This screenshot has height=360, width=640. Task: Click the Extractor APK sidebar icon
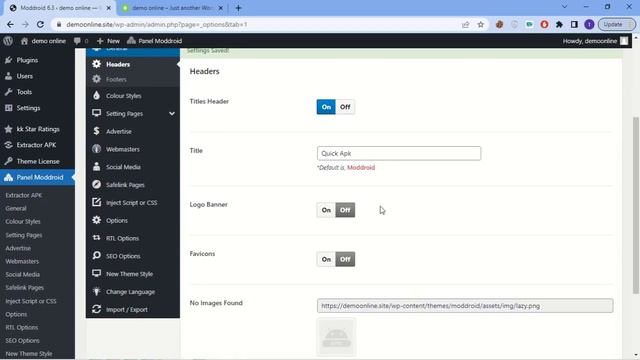coord(8,145)
